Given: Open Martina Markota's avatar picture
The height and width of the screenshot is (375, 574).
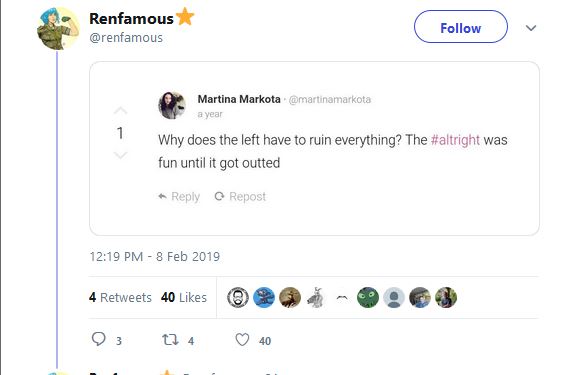Looking at the screenshot, I should pyautogui.click(x=172, y=105).
